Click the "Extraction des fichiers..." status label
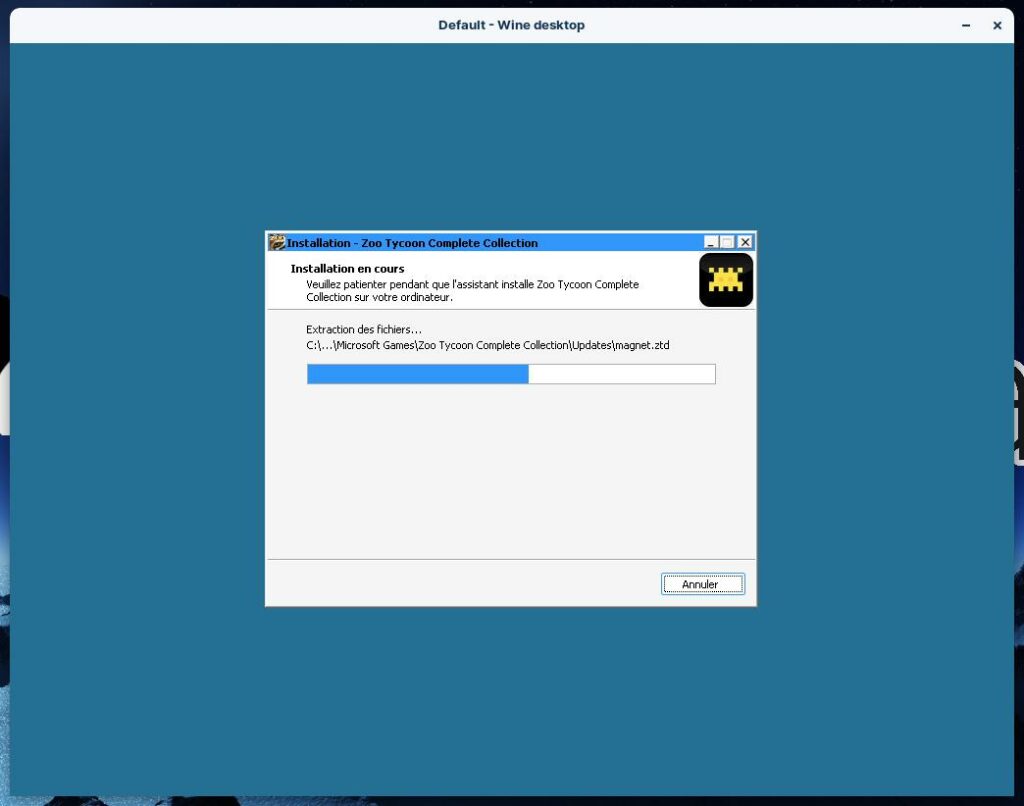The height and width of the screenshot is (806, 1024). click(364, 329)
